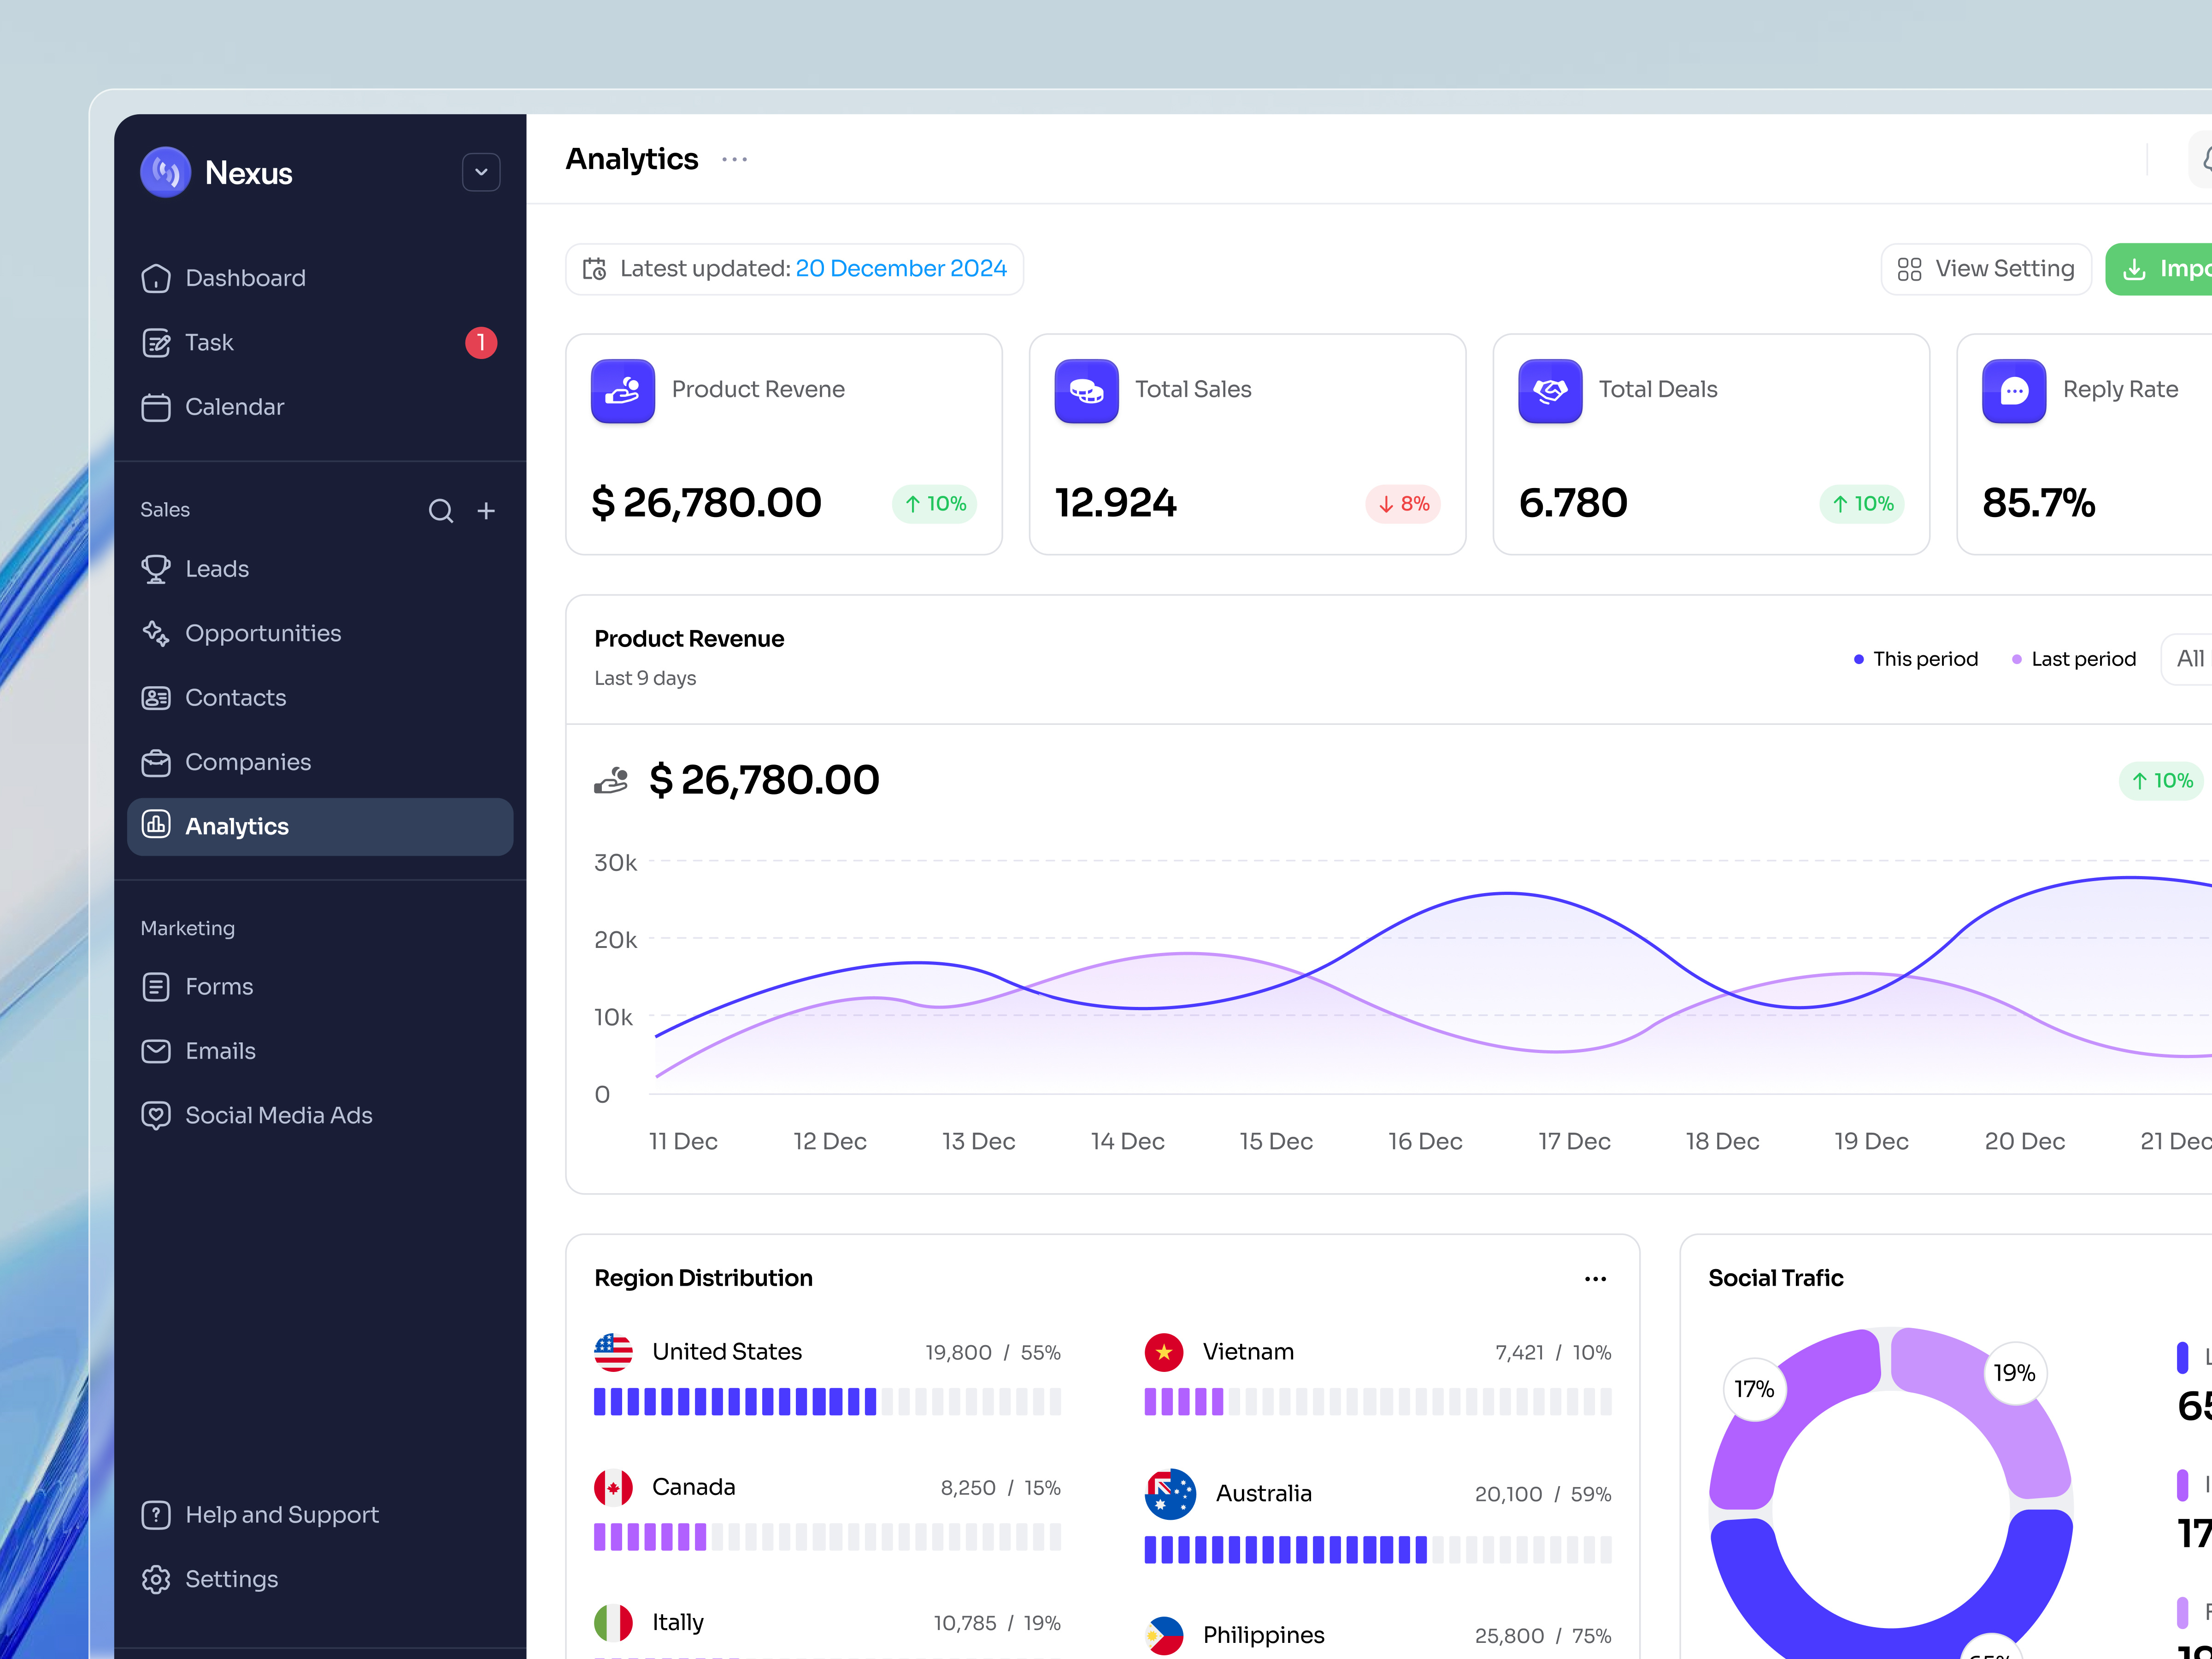Switch to the Analytics section
This screenshot has width=2212, height=1659.
pos(237,826)
